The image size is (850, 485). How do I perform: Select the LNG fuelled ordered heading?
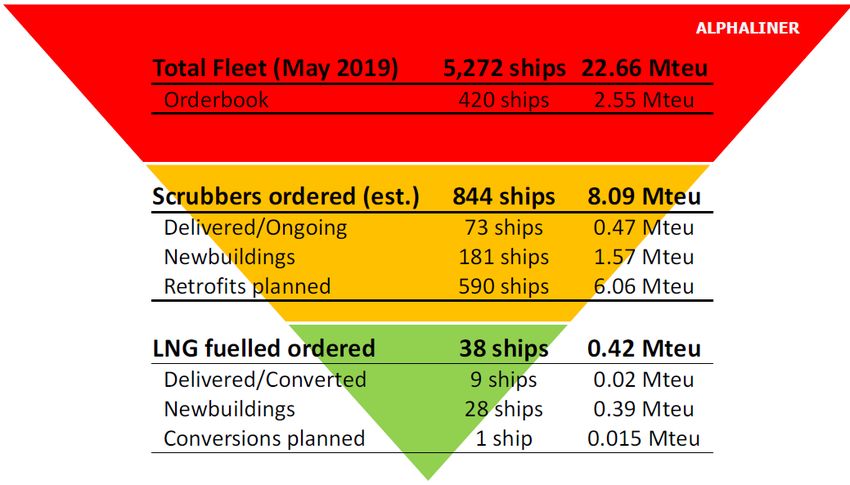tap(264, 348)
